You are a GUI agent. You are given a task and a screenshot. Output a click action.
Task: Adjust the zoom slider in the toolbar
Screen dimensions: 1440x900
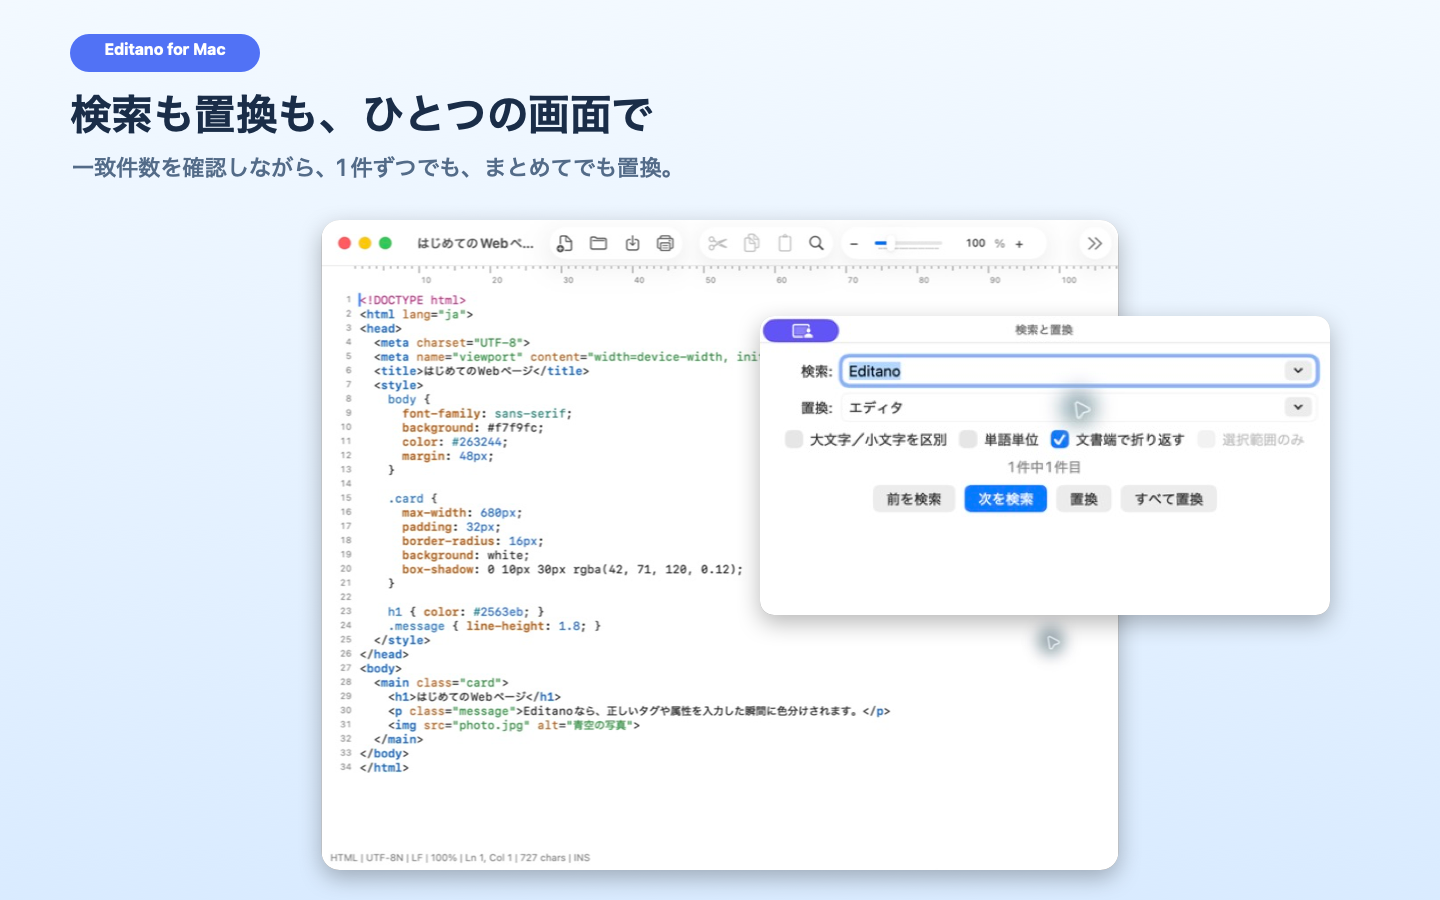tap(907, 244)
